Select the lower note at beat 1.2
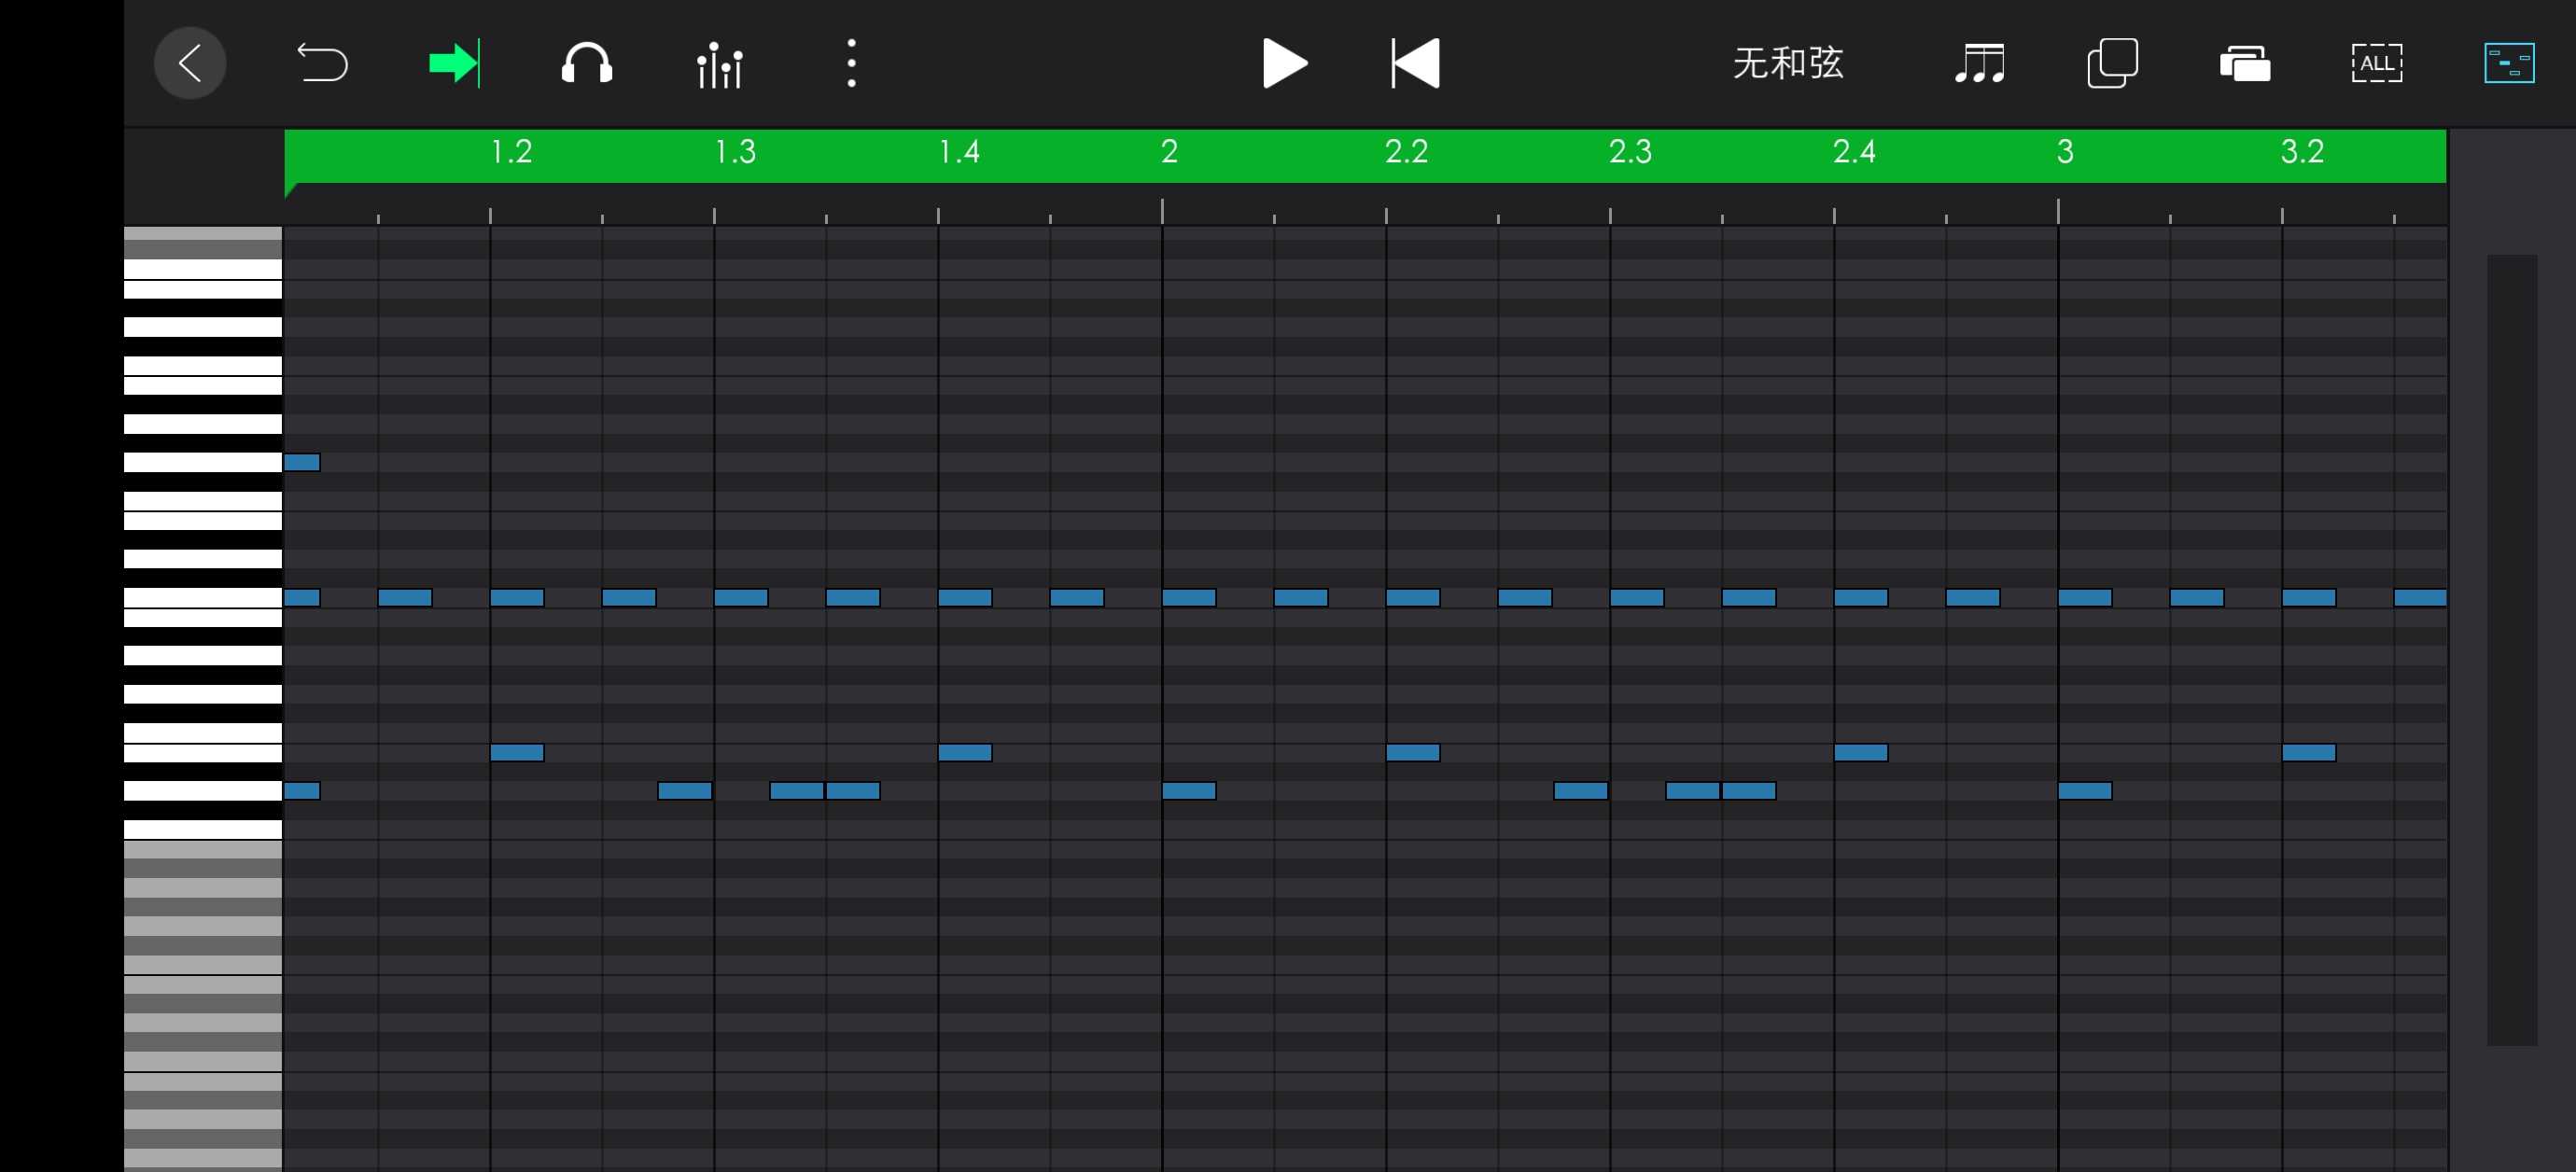Image resolution: width=2576 pixels, height=1172 pixels. pyautogui.click(x=517, y=752)
